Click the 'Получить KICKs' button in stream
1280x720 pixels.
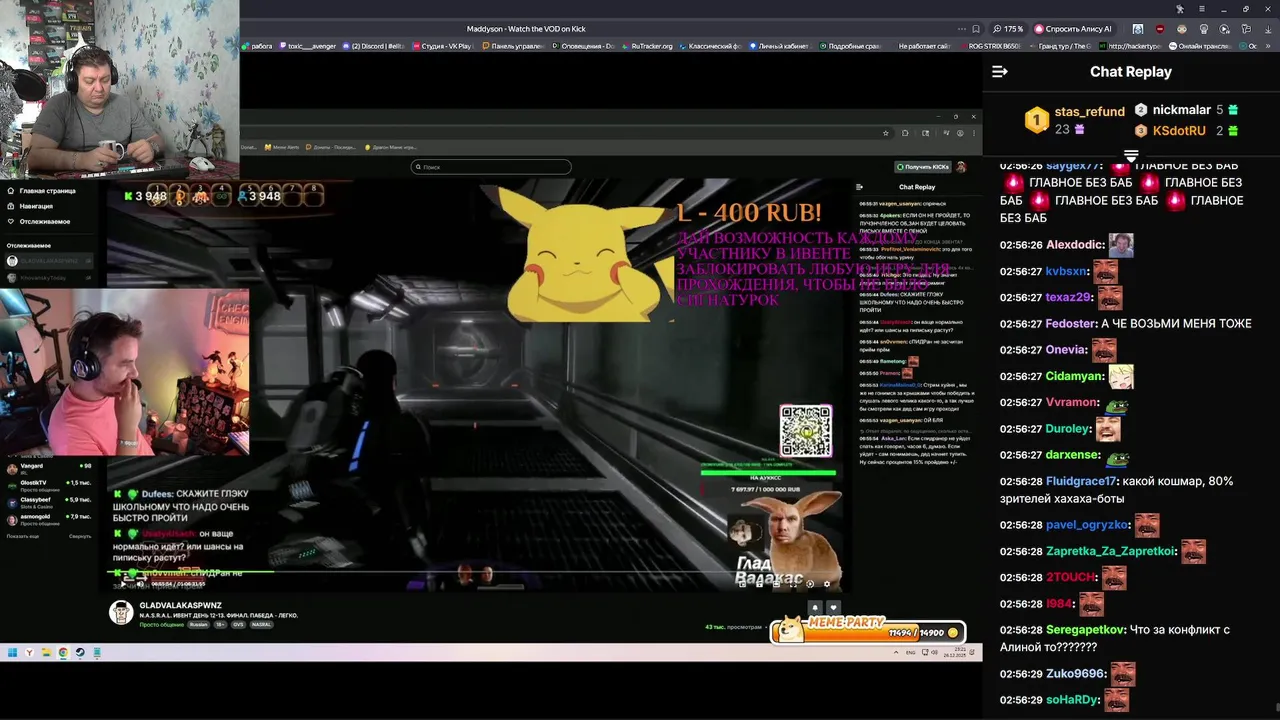923,167
